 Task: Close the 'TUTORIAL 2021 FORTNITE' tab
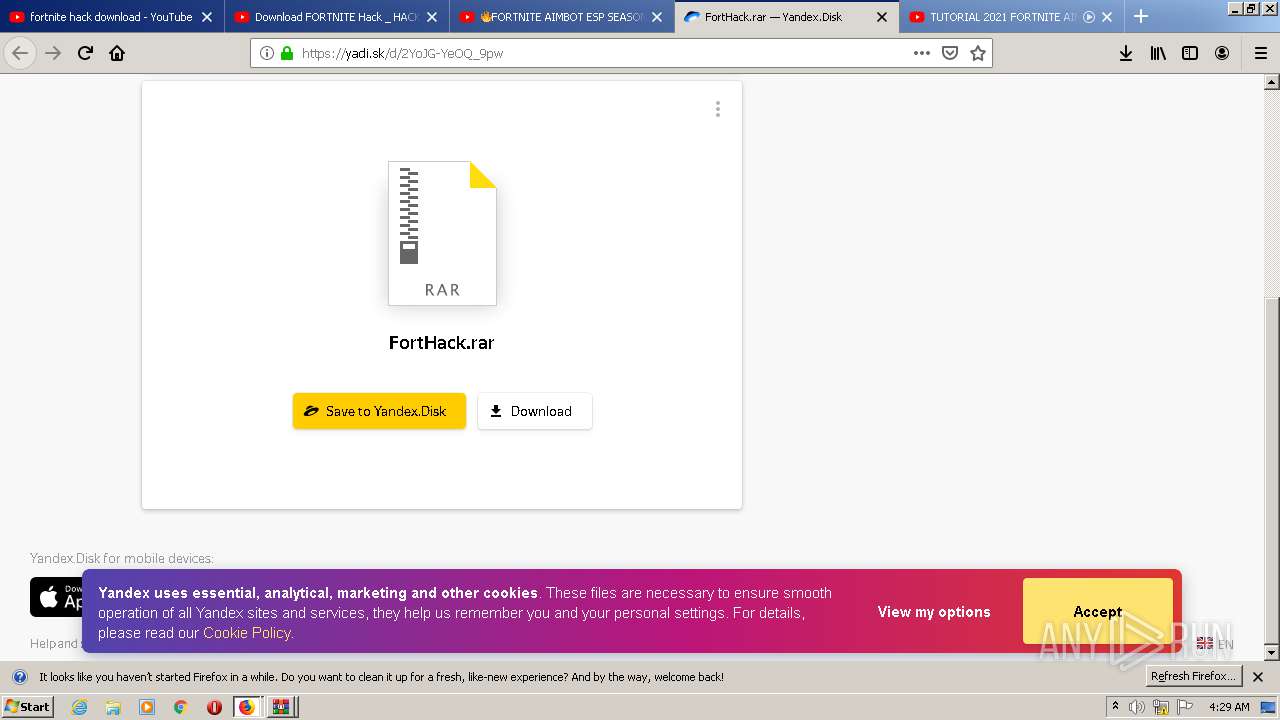1107,17
